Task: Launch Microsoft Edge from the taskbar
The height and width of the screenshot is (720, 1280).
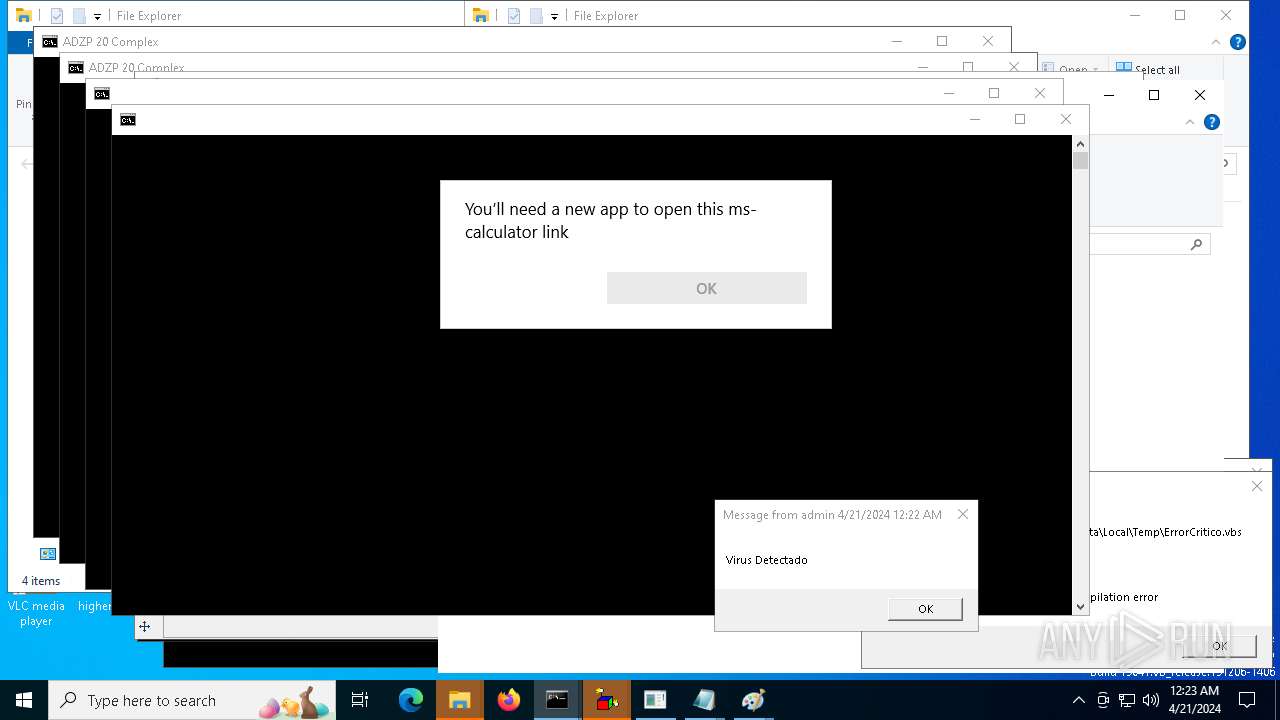Action: 411,700
